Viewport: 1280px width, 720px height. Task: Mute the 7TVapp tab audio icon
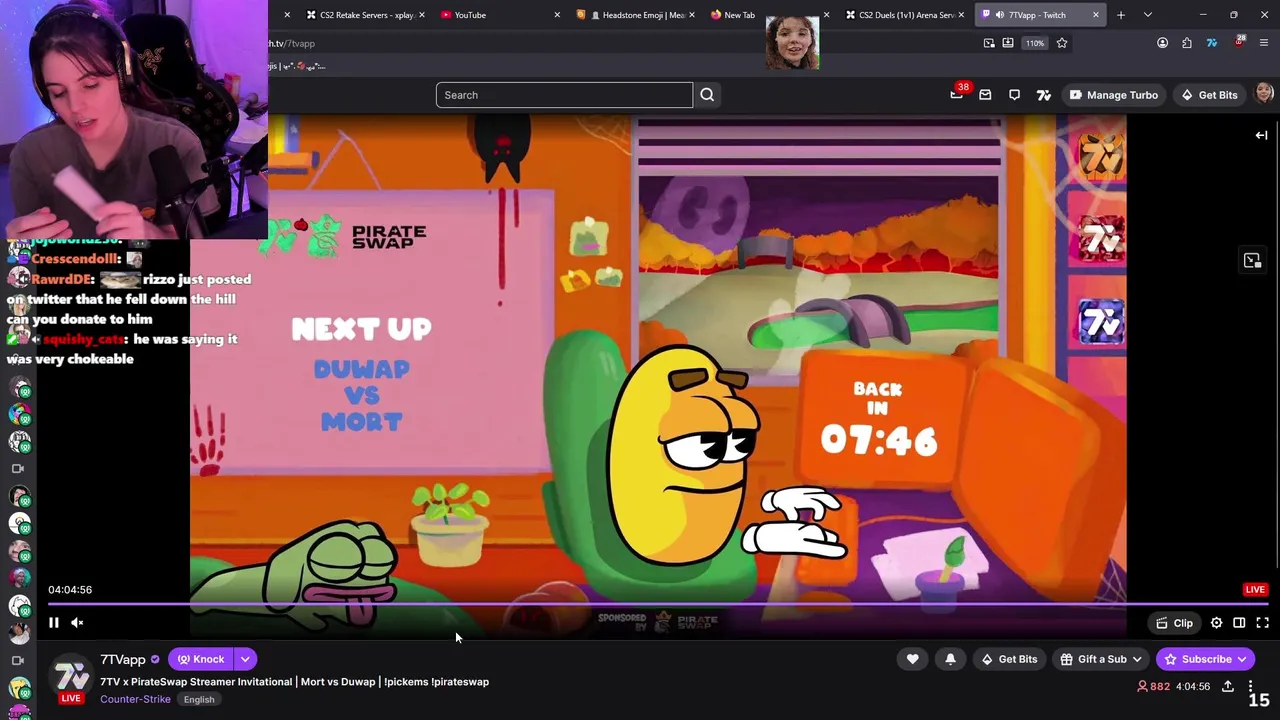coord(999,15)
